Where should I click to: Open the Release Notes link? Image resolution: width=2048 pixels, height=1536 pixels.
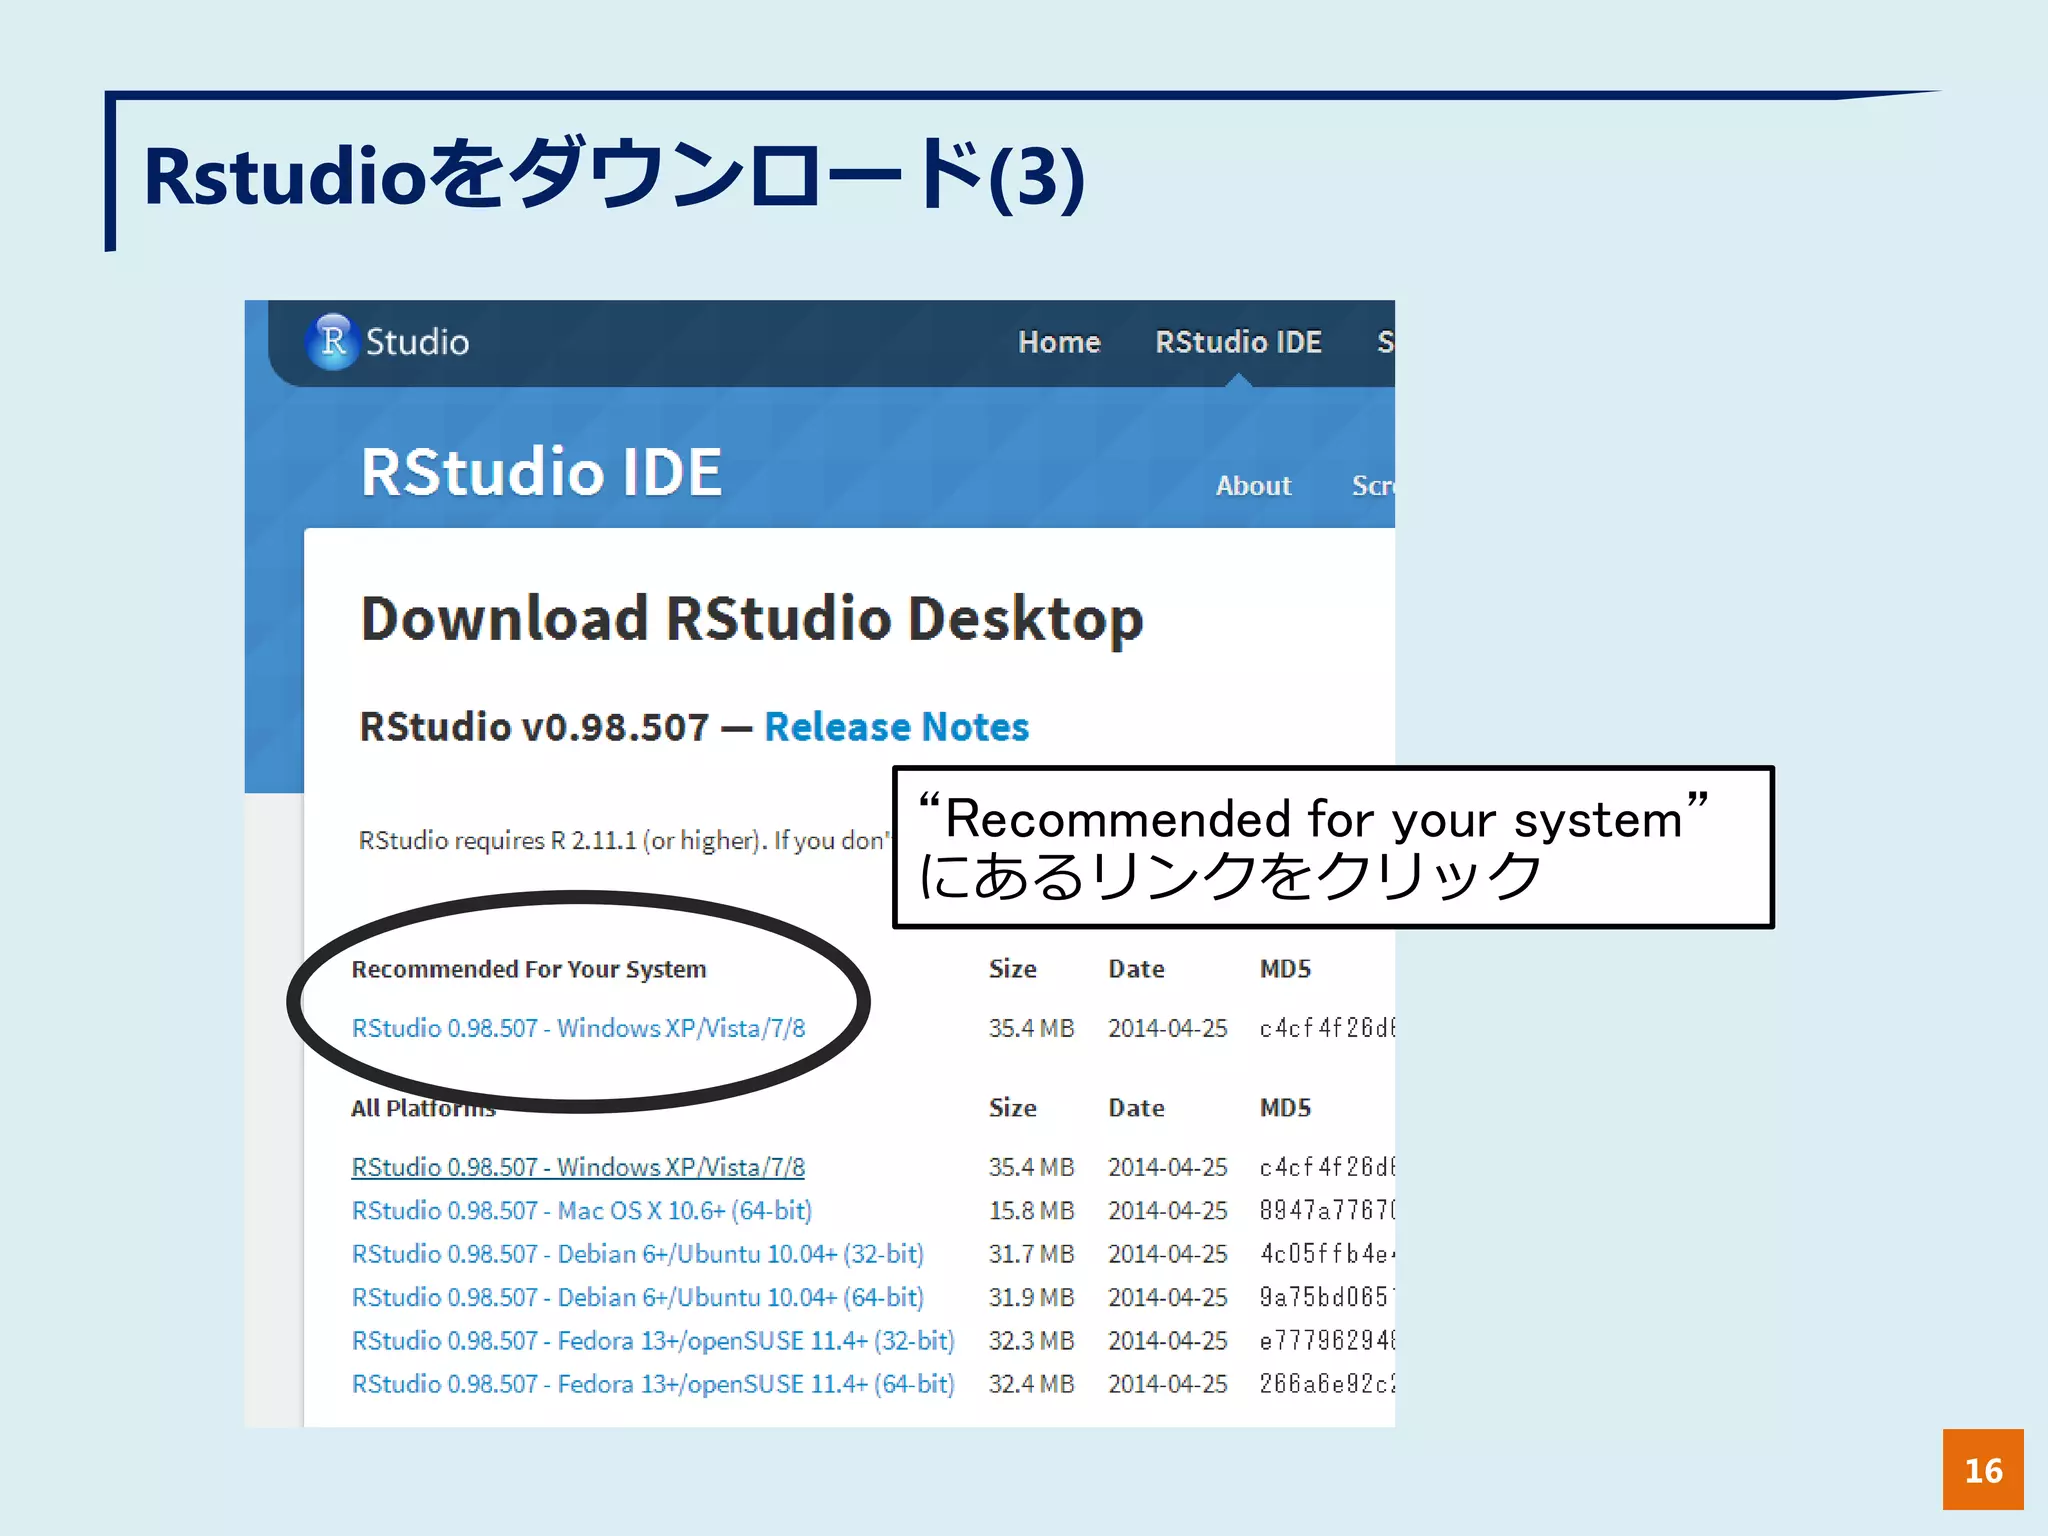[896, 727]
